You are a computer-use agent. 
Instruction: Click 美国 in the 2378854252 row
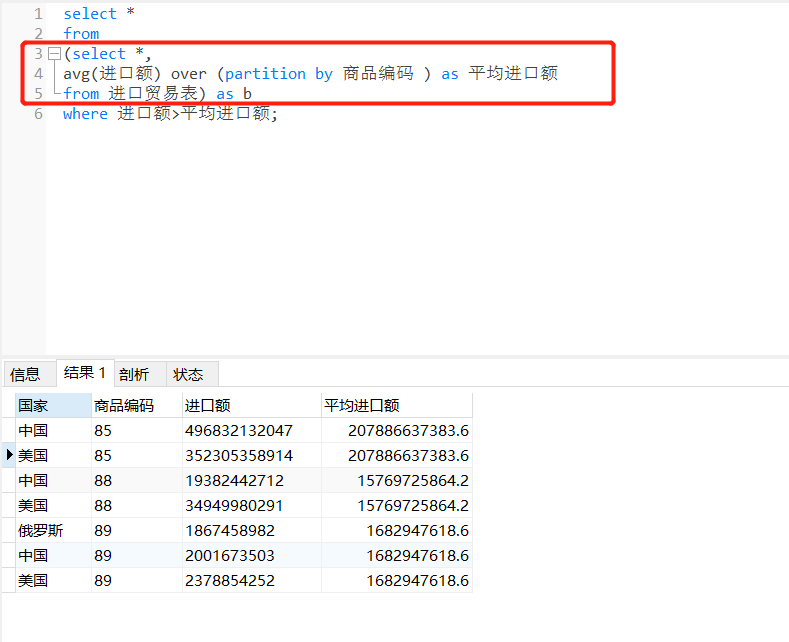[53, 581]
